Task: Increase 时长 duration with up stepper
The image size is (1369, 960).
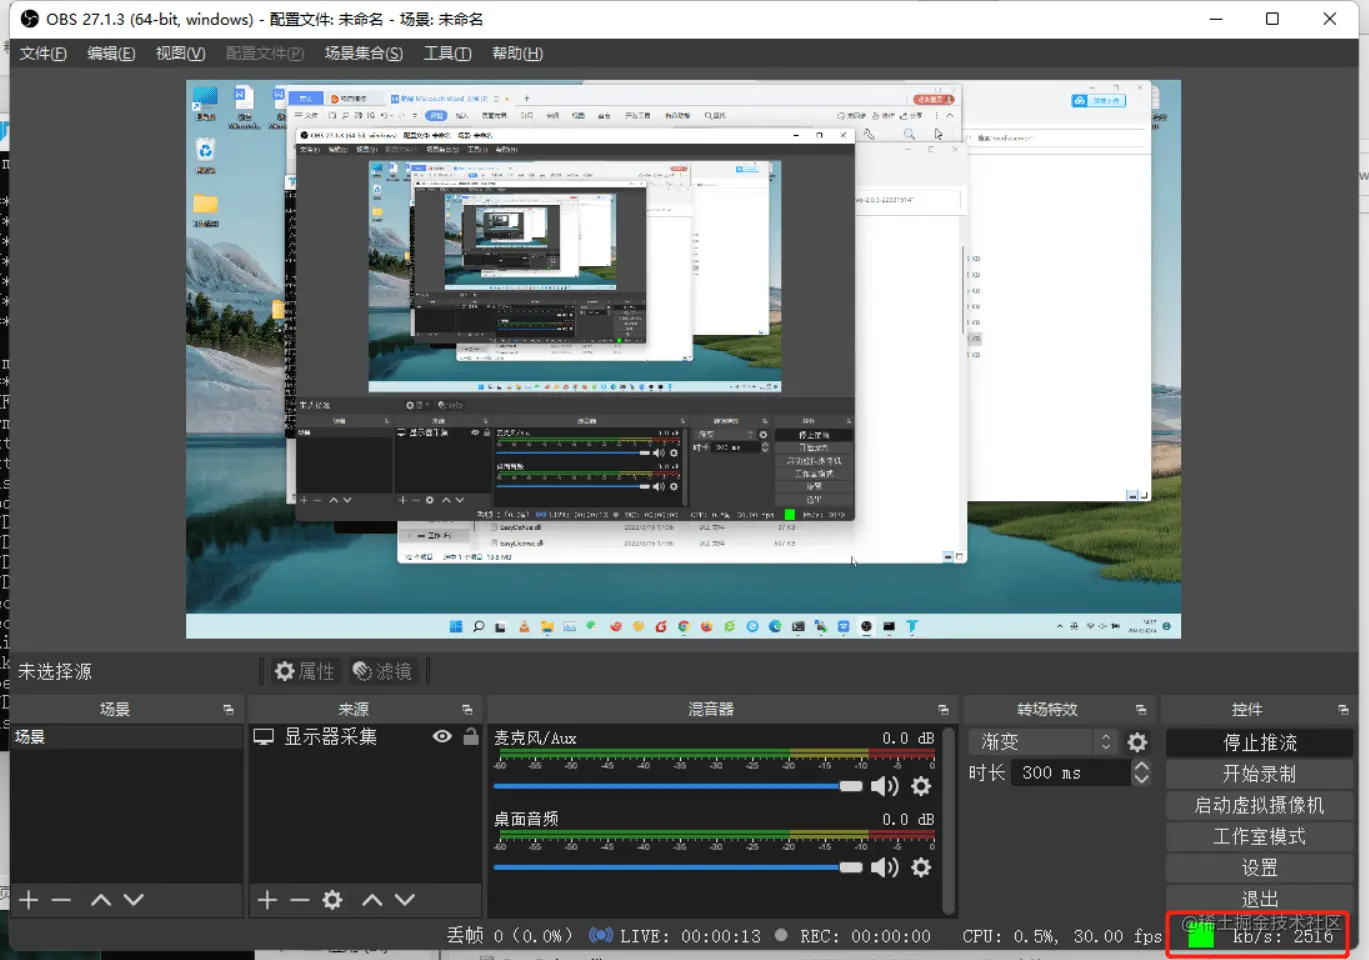Action: pyautogui.click(x=1141, y=766)
